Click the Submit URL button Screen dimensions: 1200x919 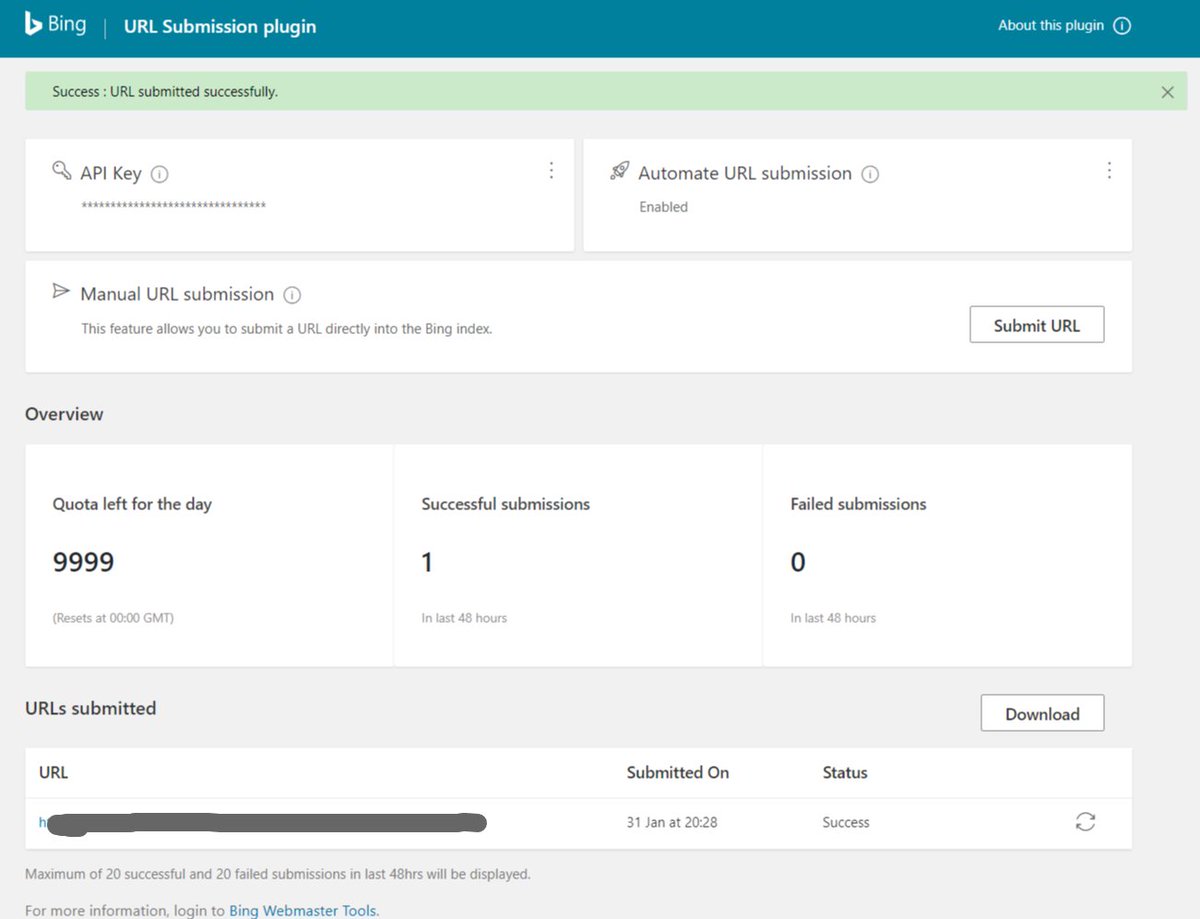[x=1037, y=325]
